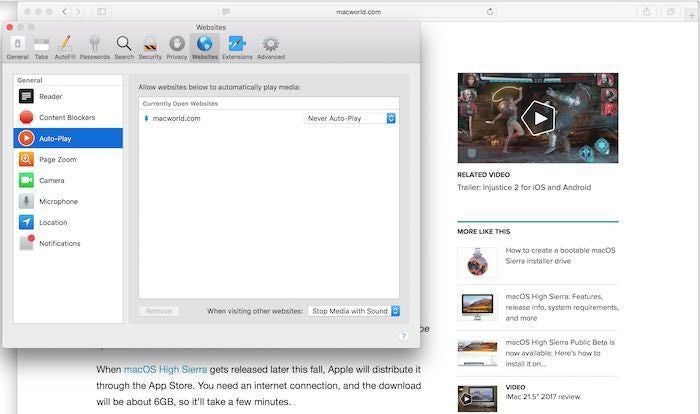This screenshot has height=414, width=700.
Task: Open the Security preferences pane
Action: 150,48
